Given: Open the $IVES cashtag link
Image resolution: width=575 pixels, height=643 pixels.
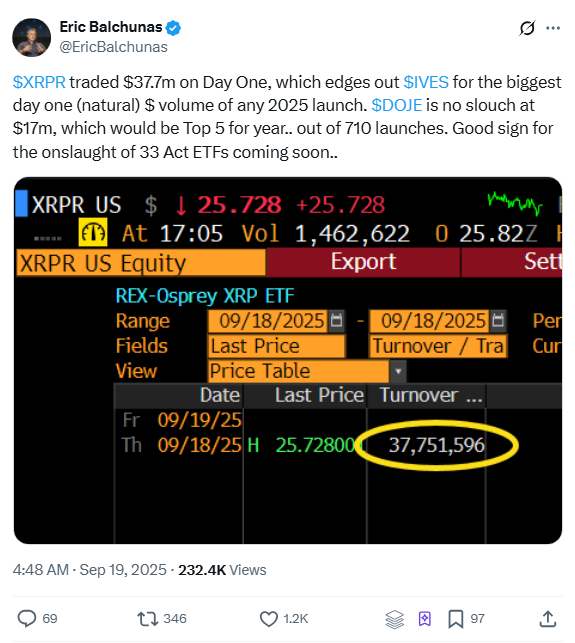Looking at the screenshot, I should click(426, 82).
